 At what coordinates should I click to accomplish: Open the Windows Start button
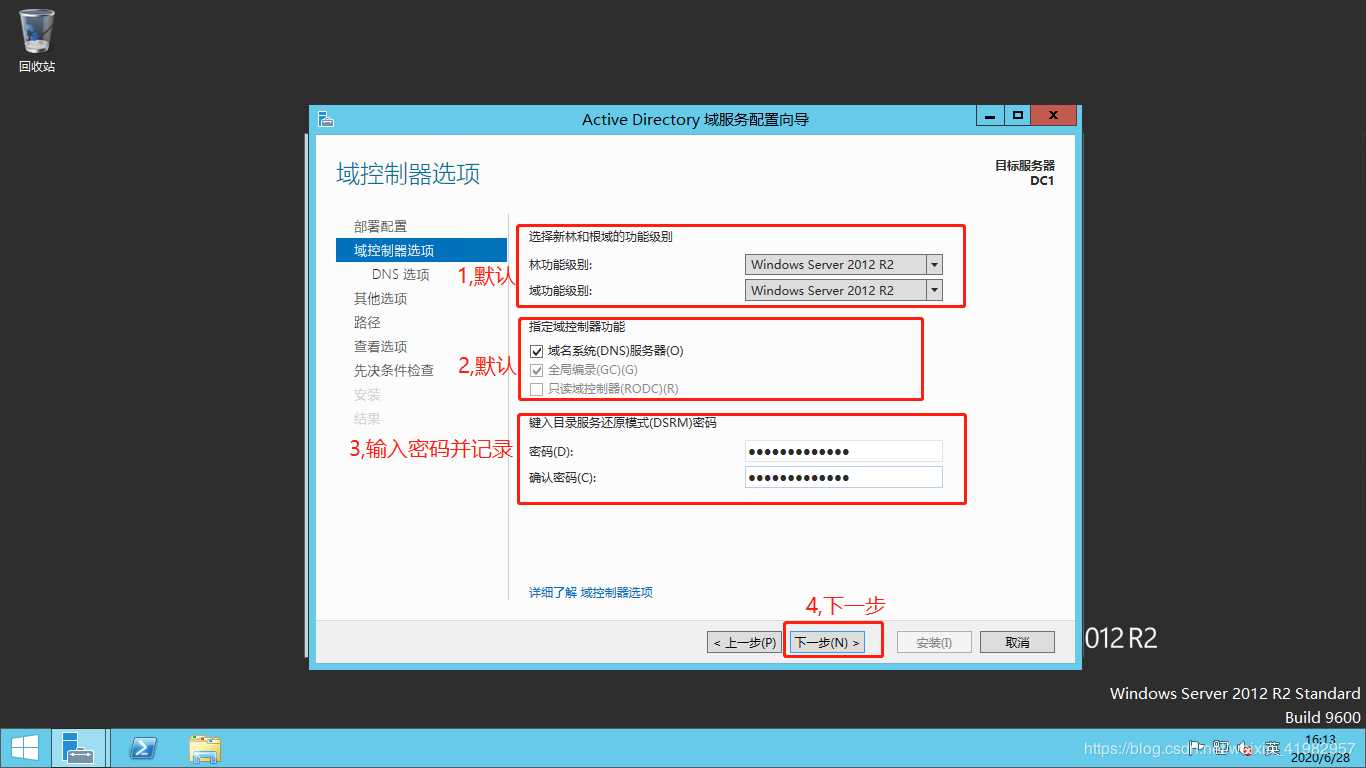click(25, 748)
